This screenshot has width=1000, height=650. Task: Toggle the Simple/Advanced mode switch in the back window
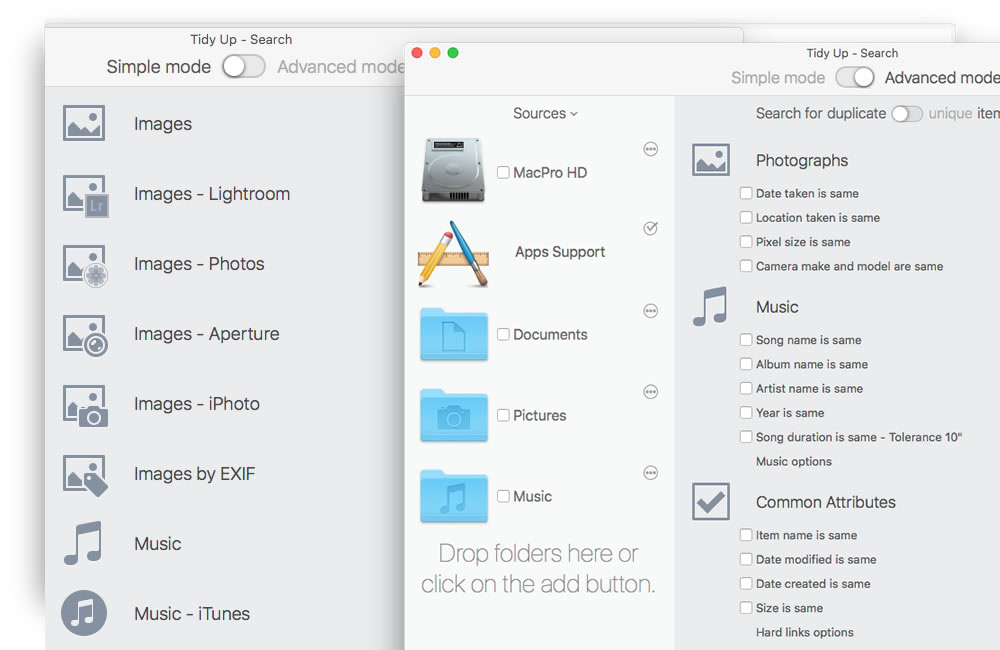click(244, 66)
